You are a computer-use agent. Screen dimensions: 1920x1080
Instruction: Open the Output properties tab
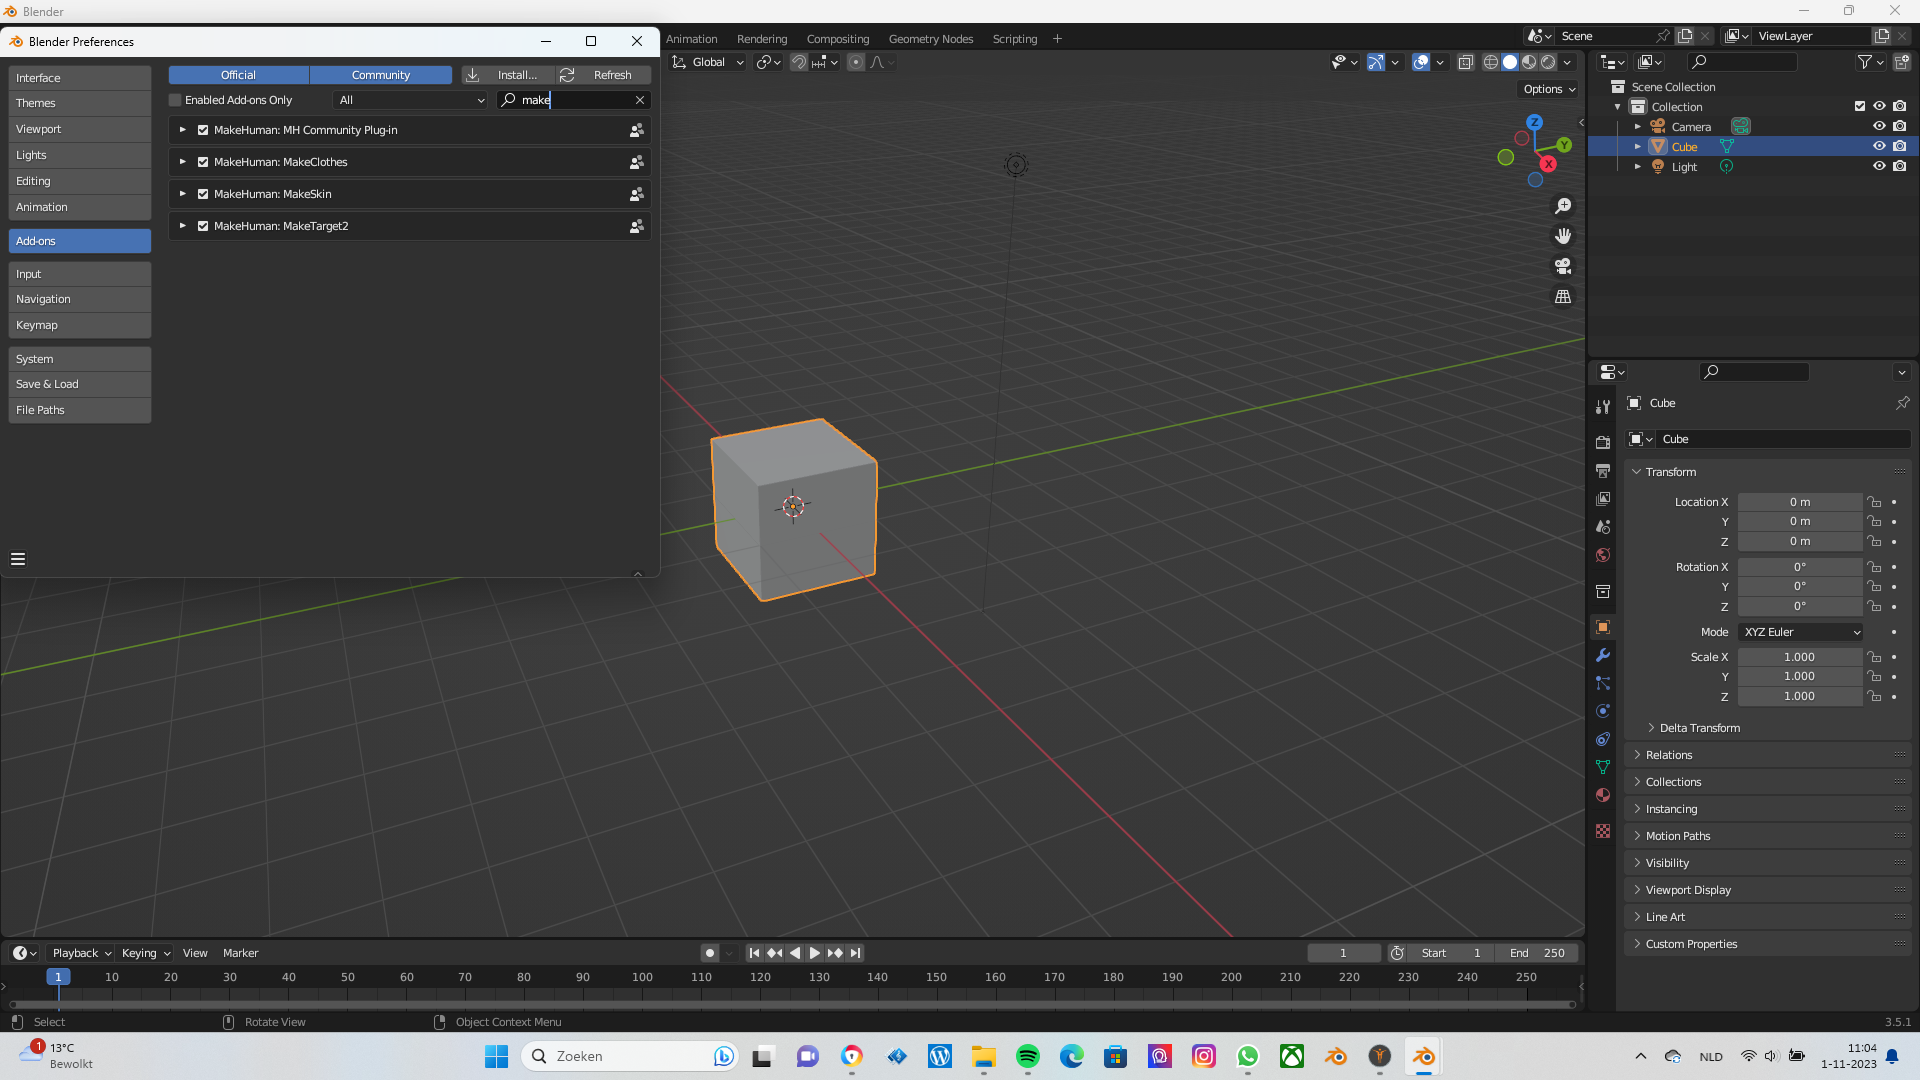pyautogui.click(x=1603, y=470)
